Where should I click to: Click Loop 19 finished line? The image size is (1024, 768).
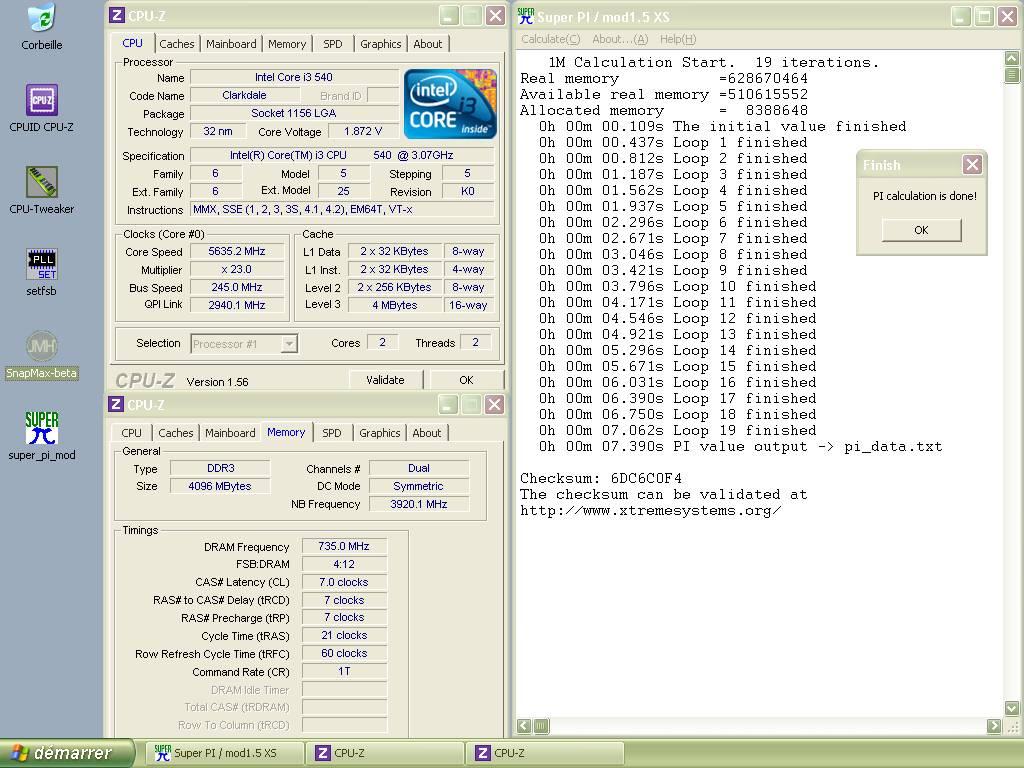[x=677, y=430]
